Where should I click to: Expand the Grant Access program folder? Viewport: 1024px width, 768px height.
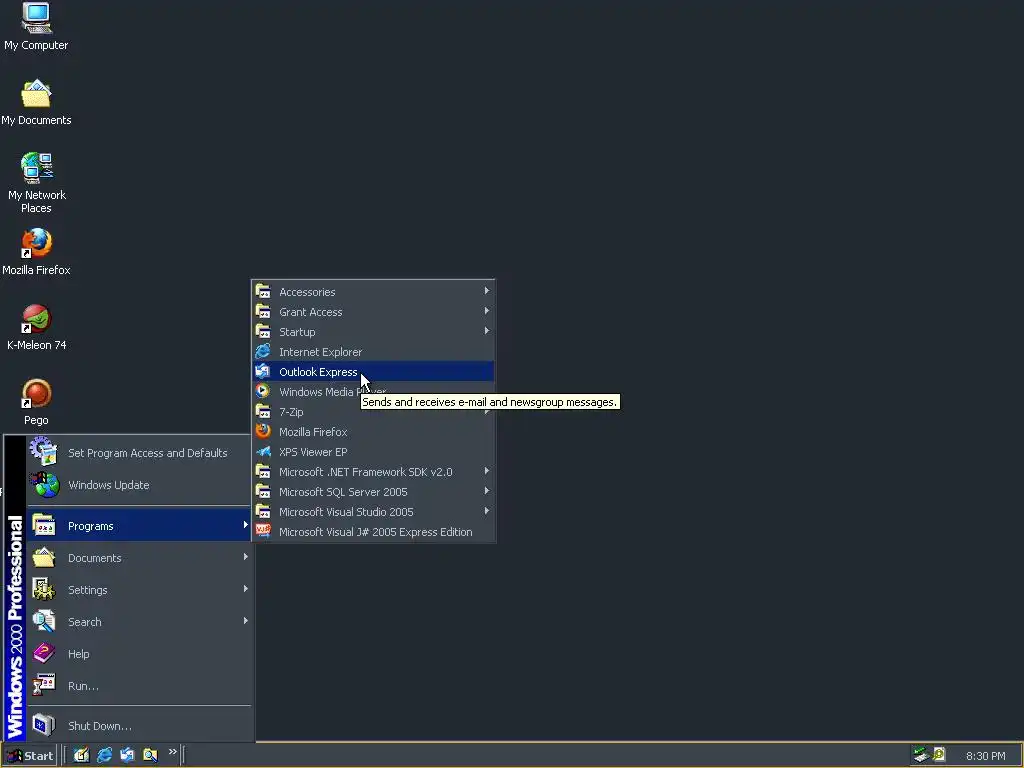click(x=374, y=312)
